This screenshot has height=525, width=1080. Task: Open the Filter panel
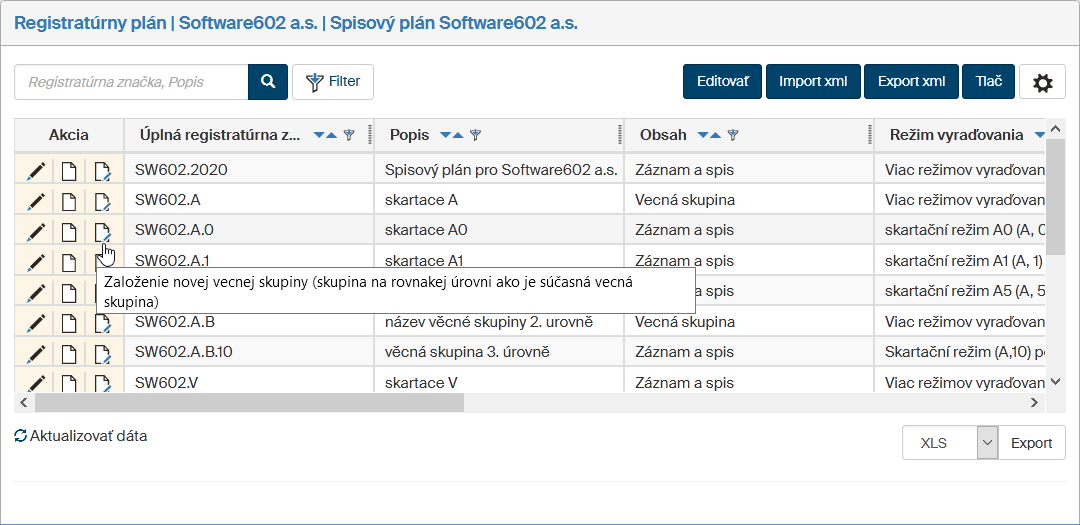(333, 82)
